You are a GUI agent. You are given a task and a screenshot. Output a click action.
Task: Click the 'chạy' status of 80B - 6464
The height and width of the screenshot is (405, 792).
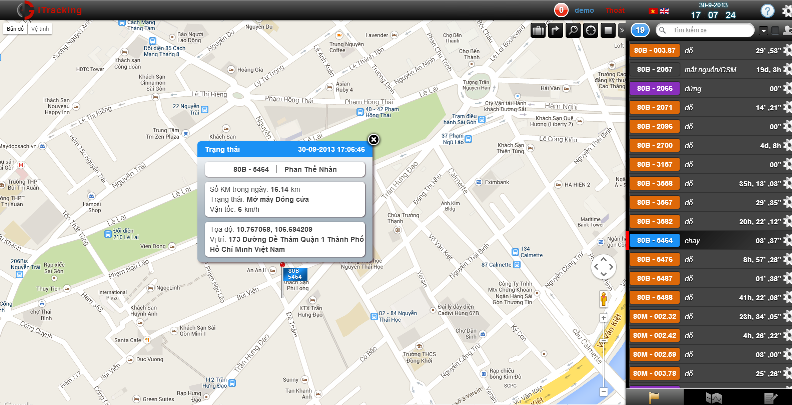692,241
